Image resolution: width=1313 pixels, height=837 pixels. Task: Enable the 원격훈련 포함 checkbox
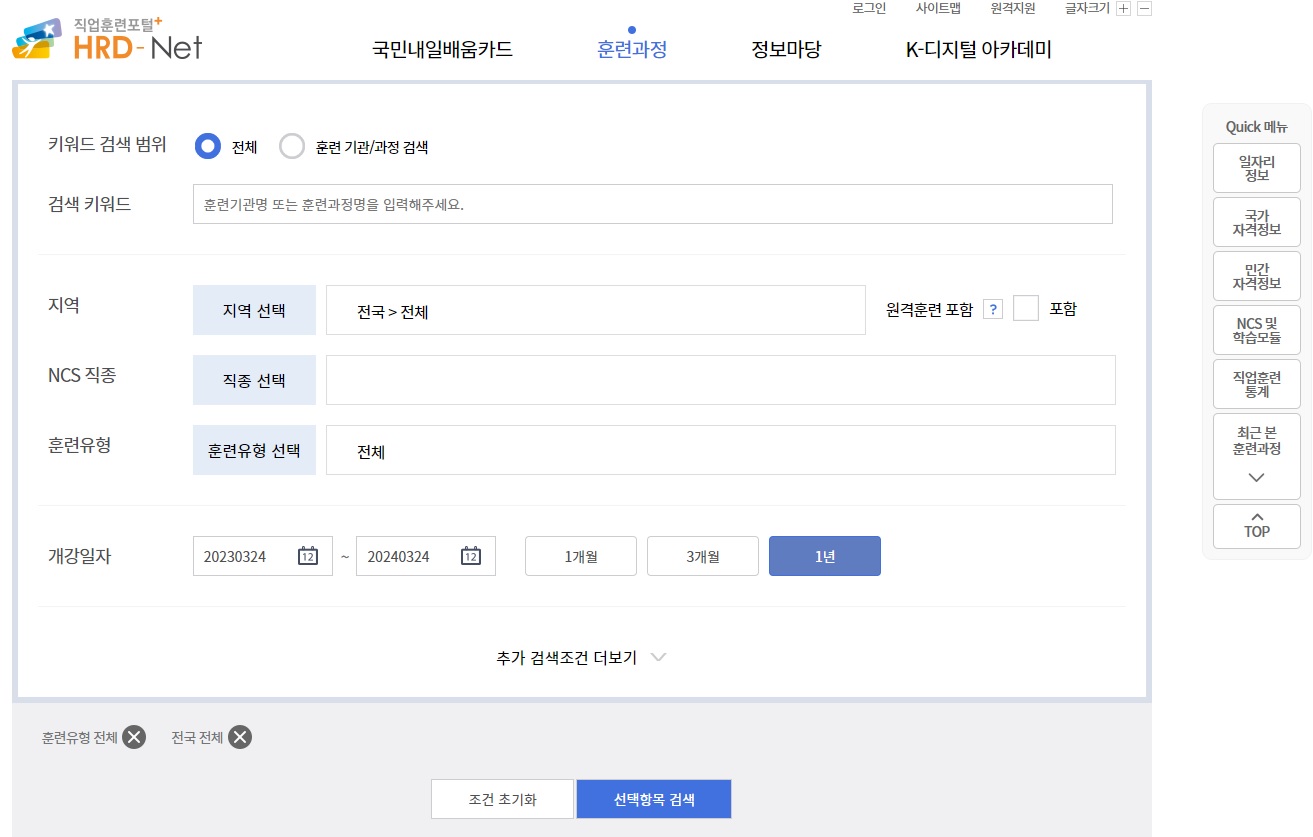pyautogui.click(x=1026, y=308)
